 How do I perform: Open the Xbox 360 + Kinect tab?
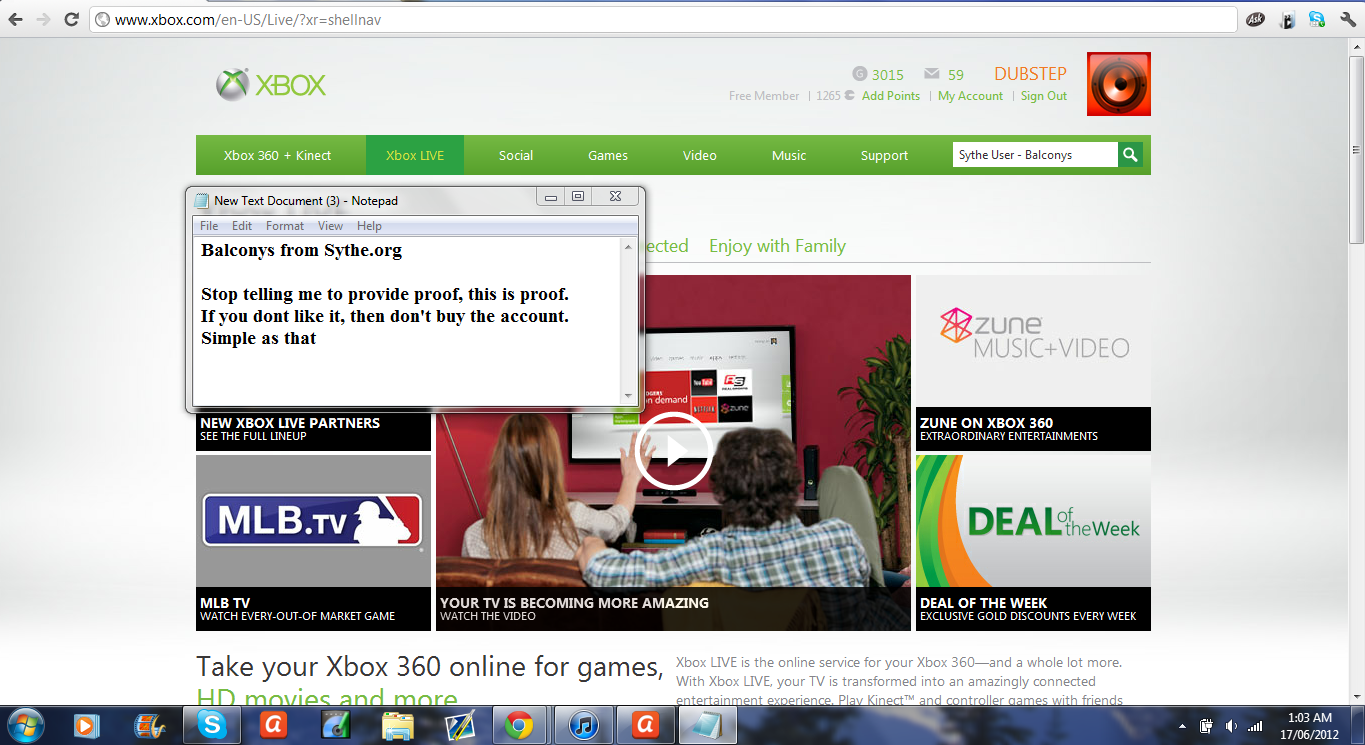pyautogui.click(x=277, y=155)
